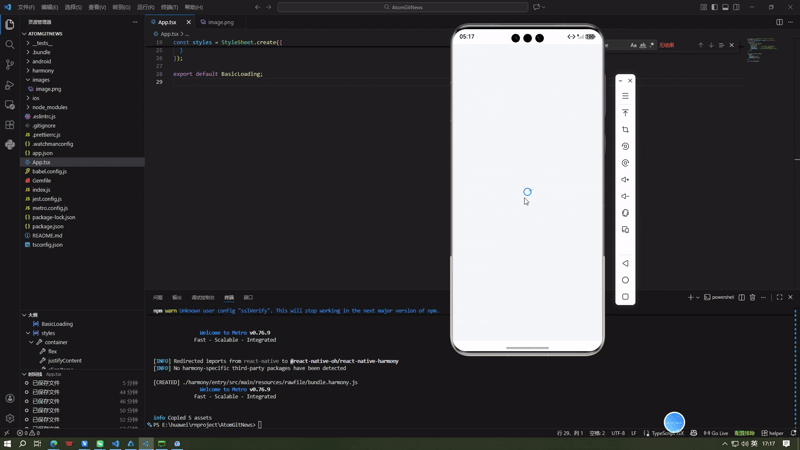Click the emulator pin-to-top icon
Screen dimensions: 800x450
(x=625, y=113)
